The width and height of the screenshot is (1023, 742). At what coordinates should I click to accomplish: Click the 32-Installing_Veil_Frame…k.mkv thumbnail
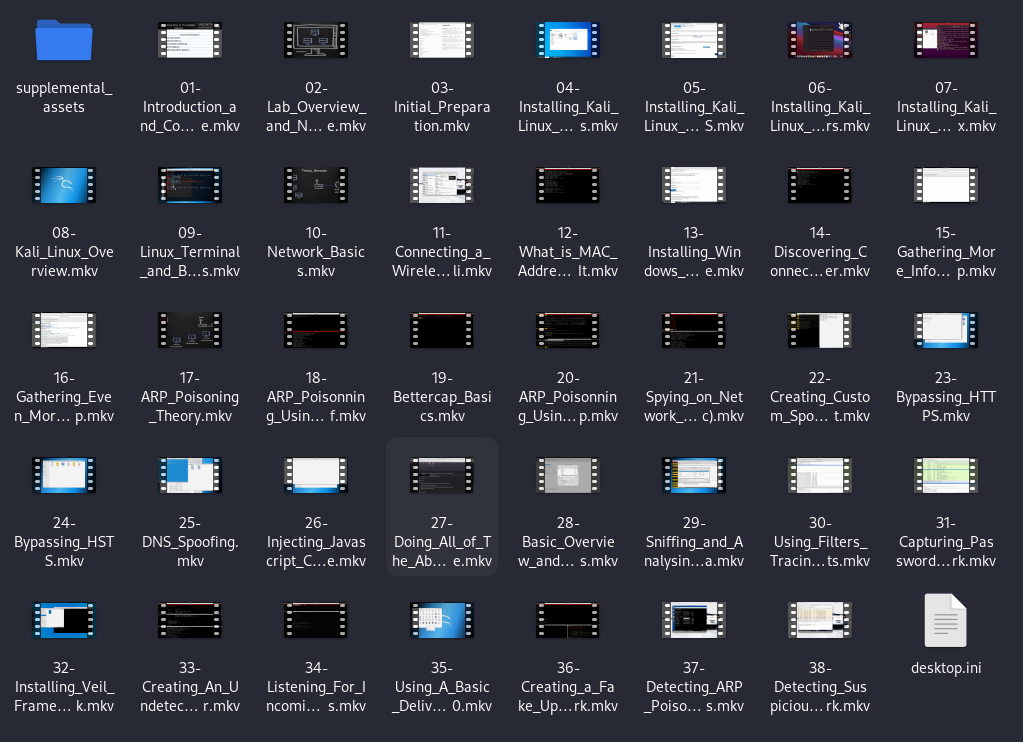pos(64,621)
